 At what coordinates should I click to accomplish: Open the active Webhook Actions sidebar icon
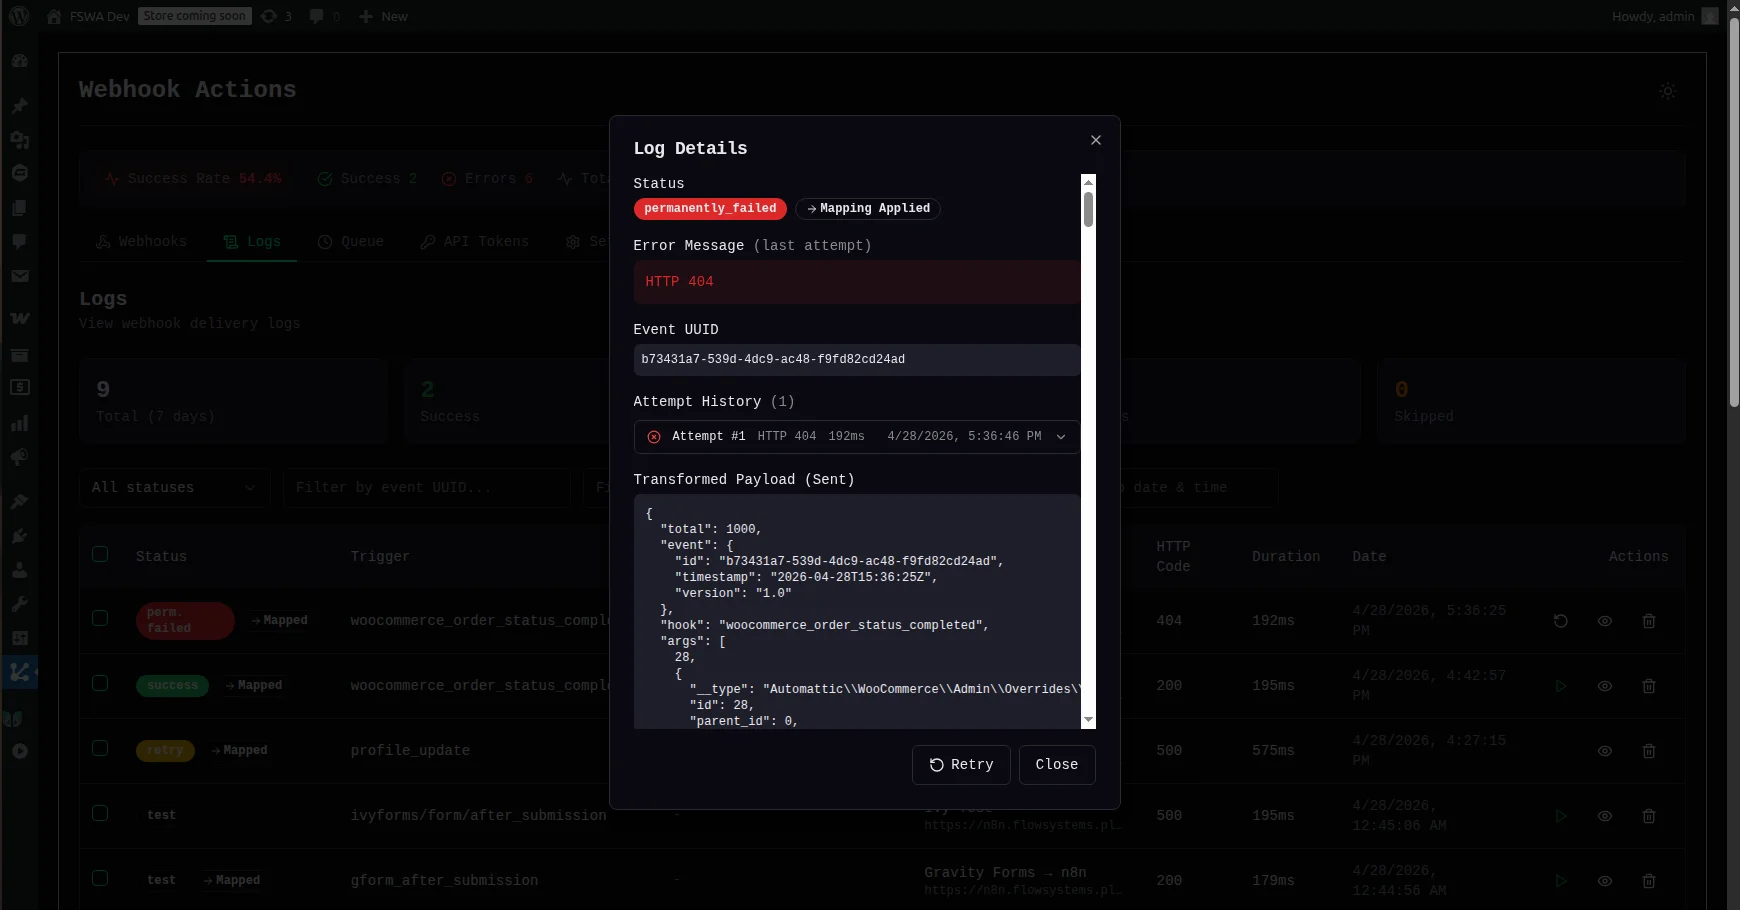click(x=19, y=672)
